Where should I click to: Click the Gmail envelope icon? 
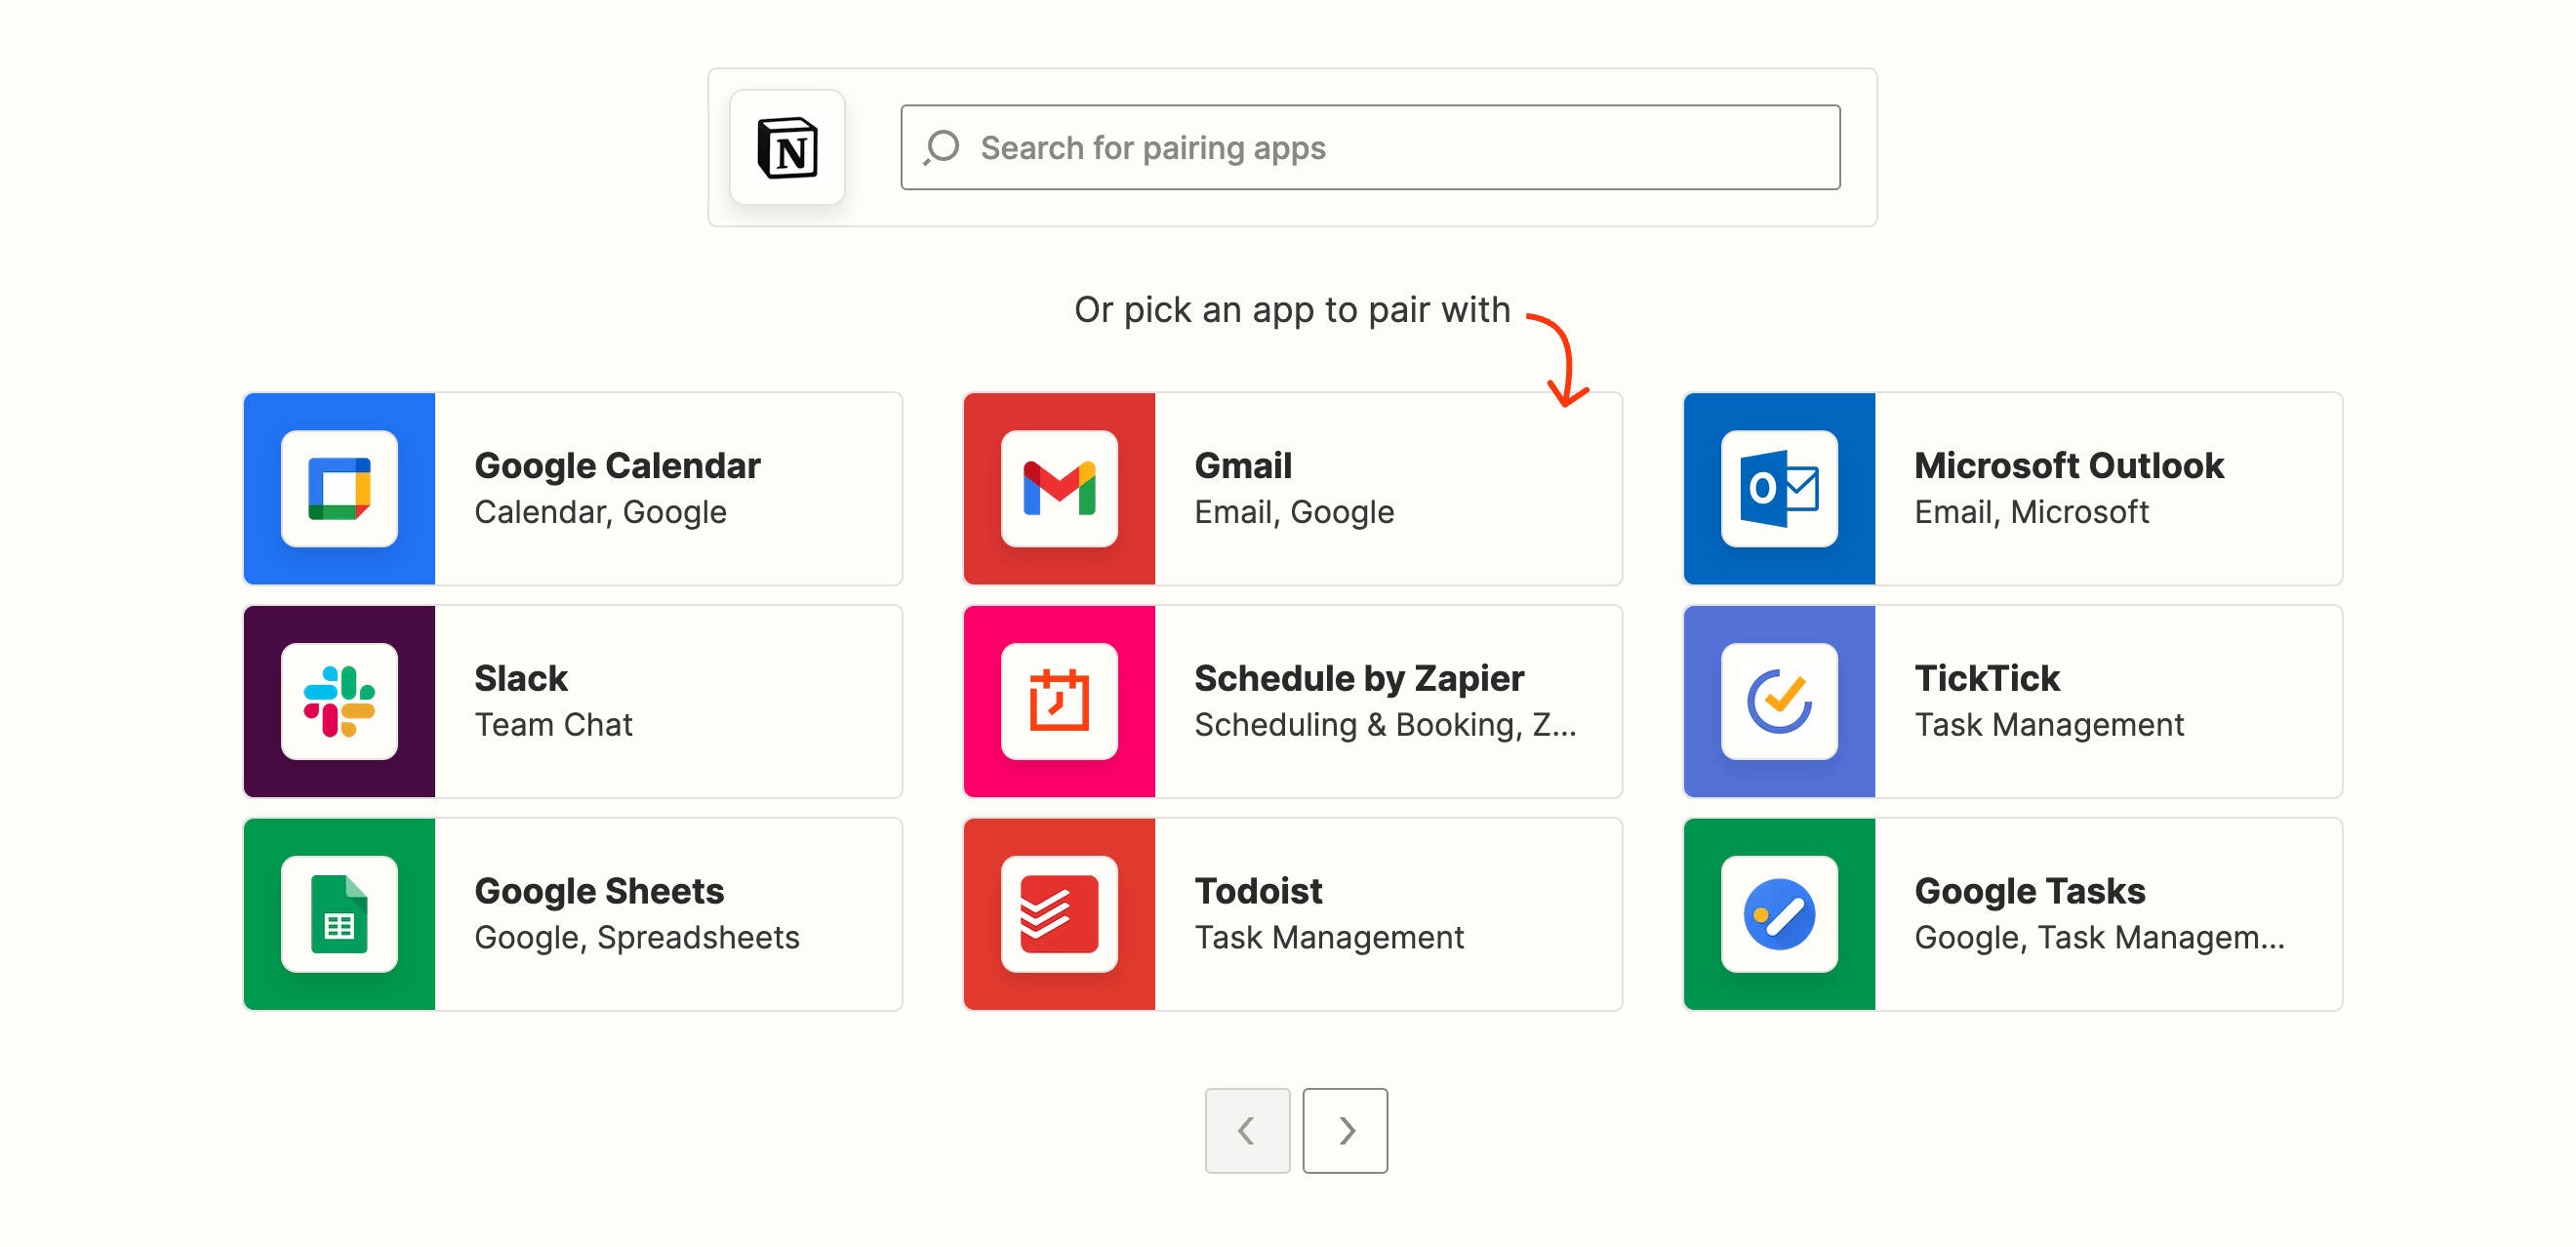[1059, 488]
